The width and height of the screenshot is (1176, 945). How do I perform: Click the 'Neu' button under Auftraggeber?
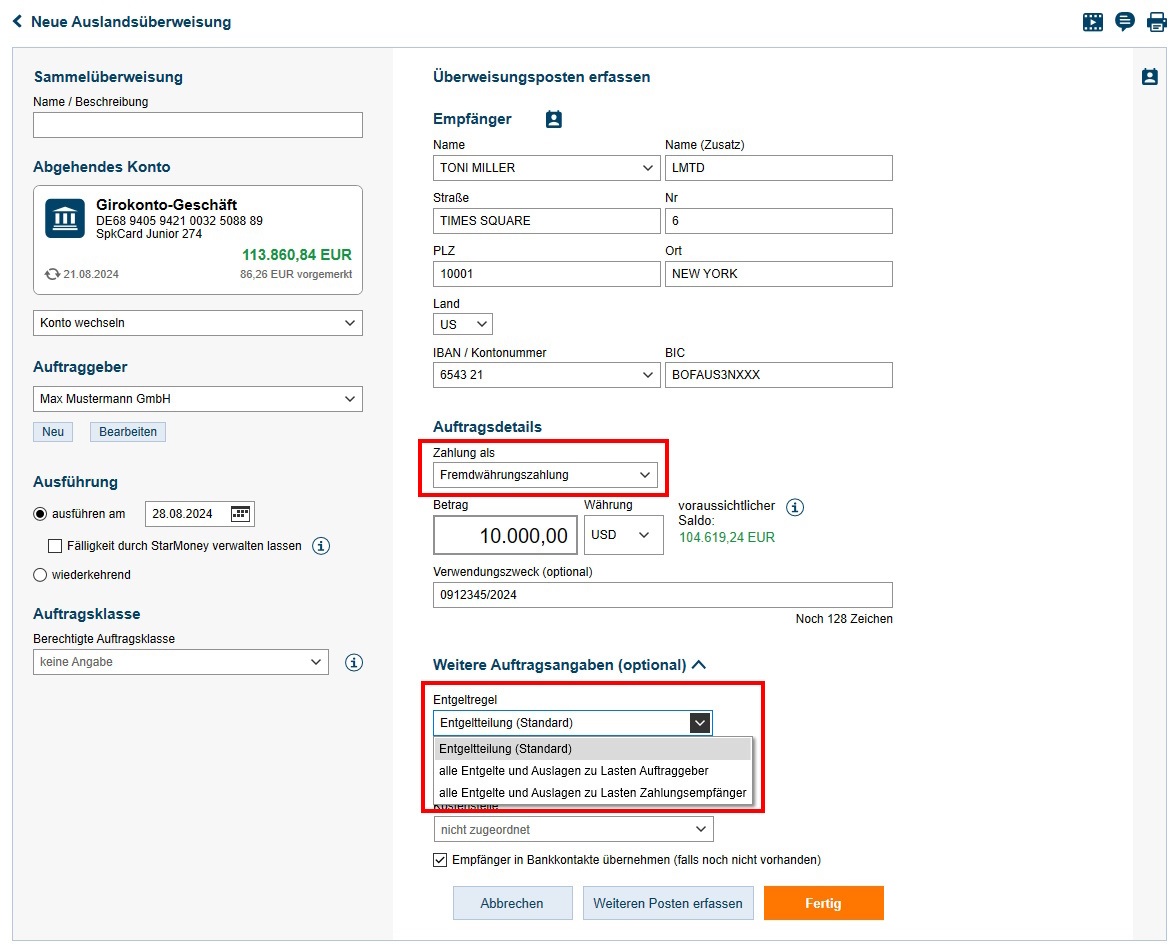[53, 432]
